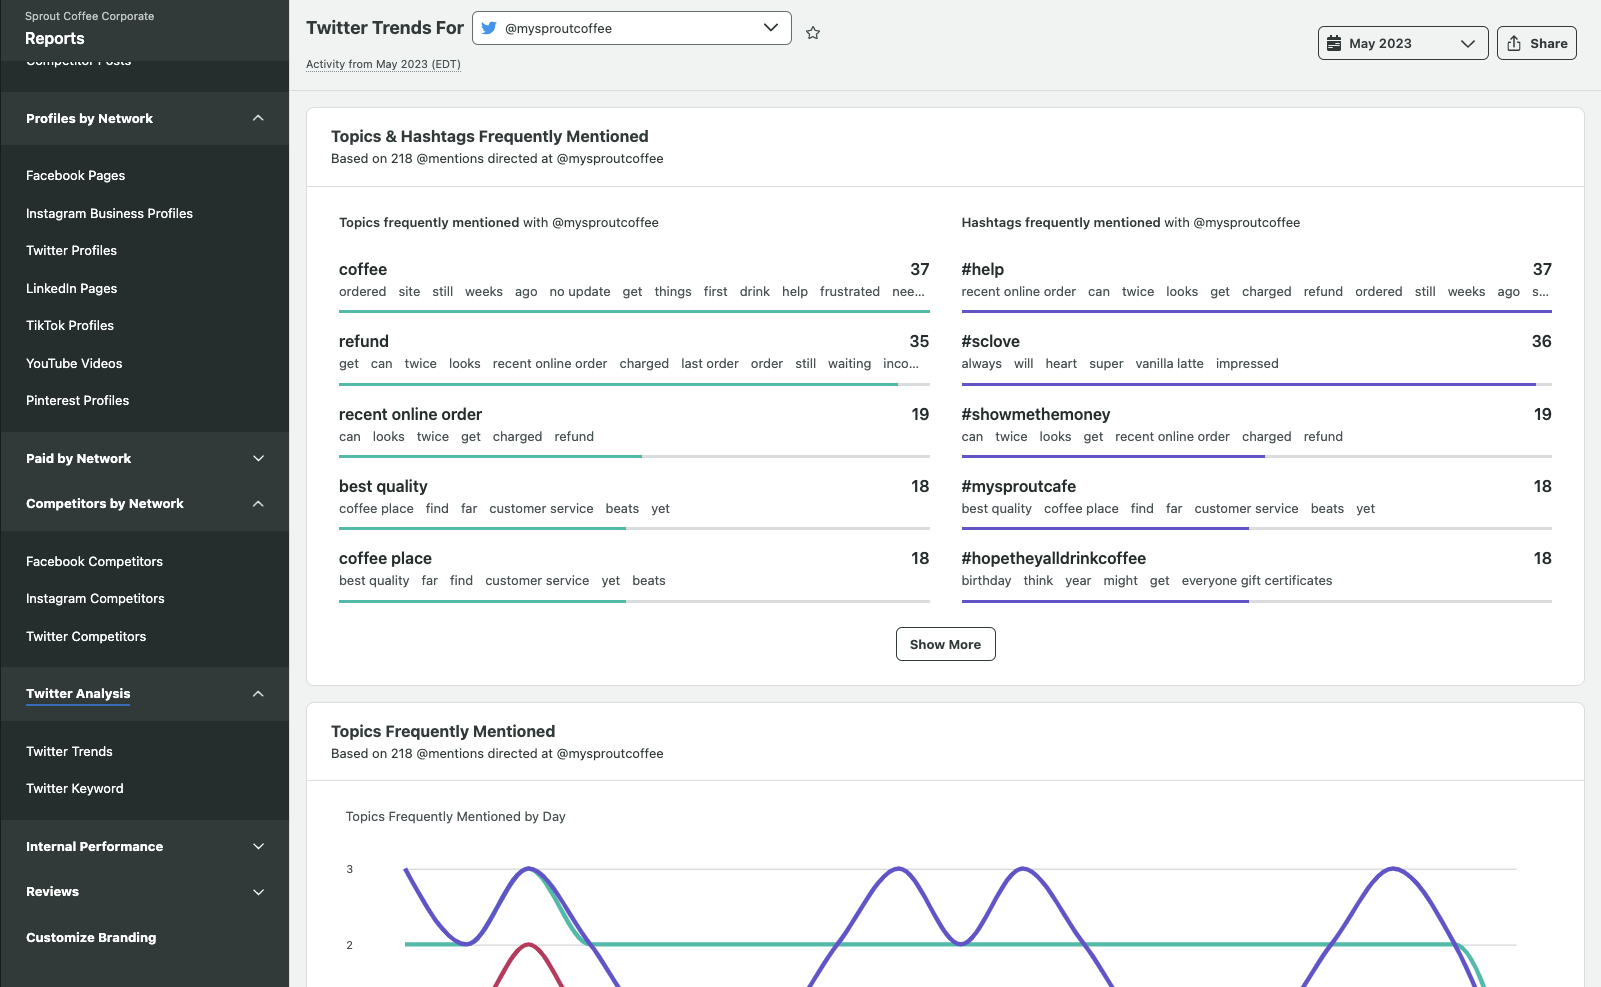Viewport: 1601px width, 987px height.
Task: Collapse the Profiles by Network section
Action: (x=258, y=118)
